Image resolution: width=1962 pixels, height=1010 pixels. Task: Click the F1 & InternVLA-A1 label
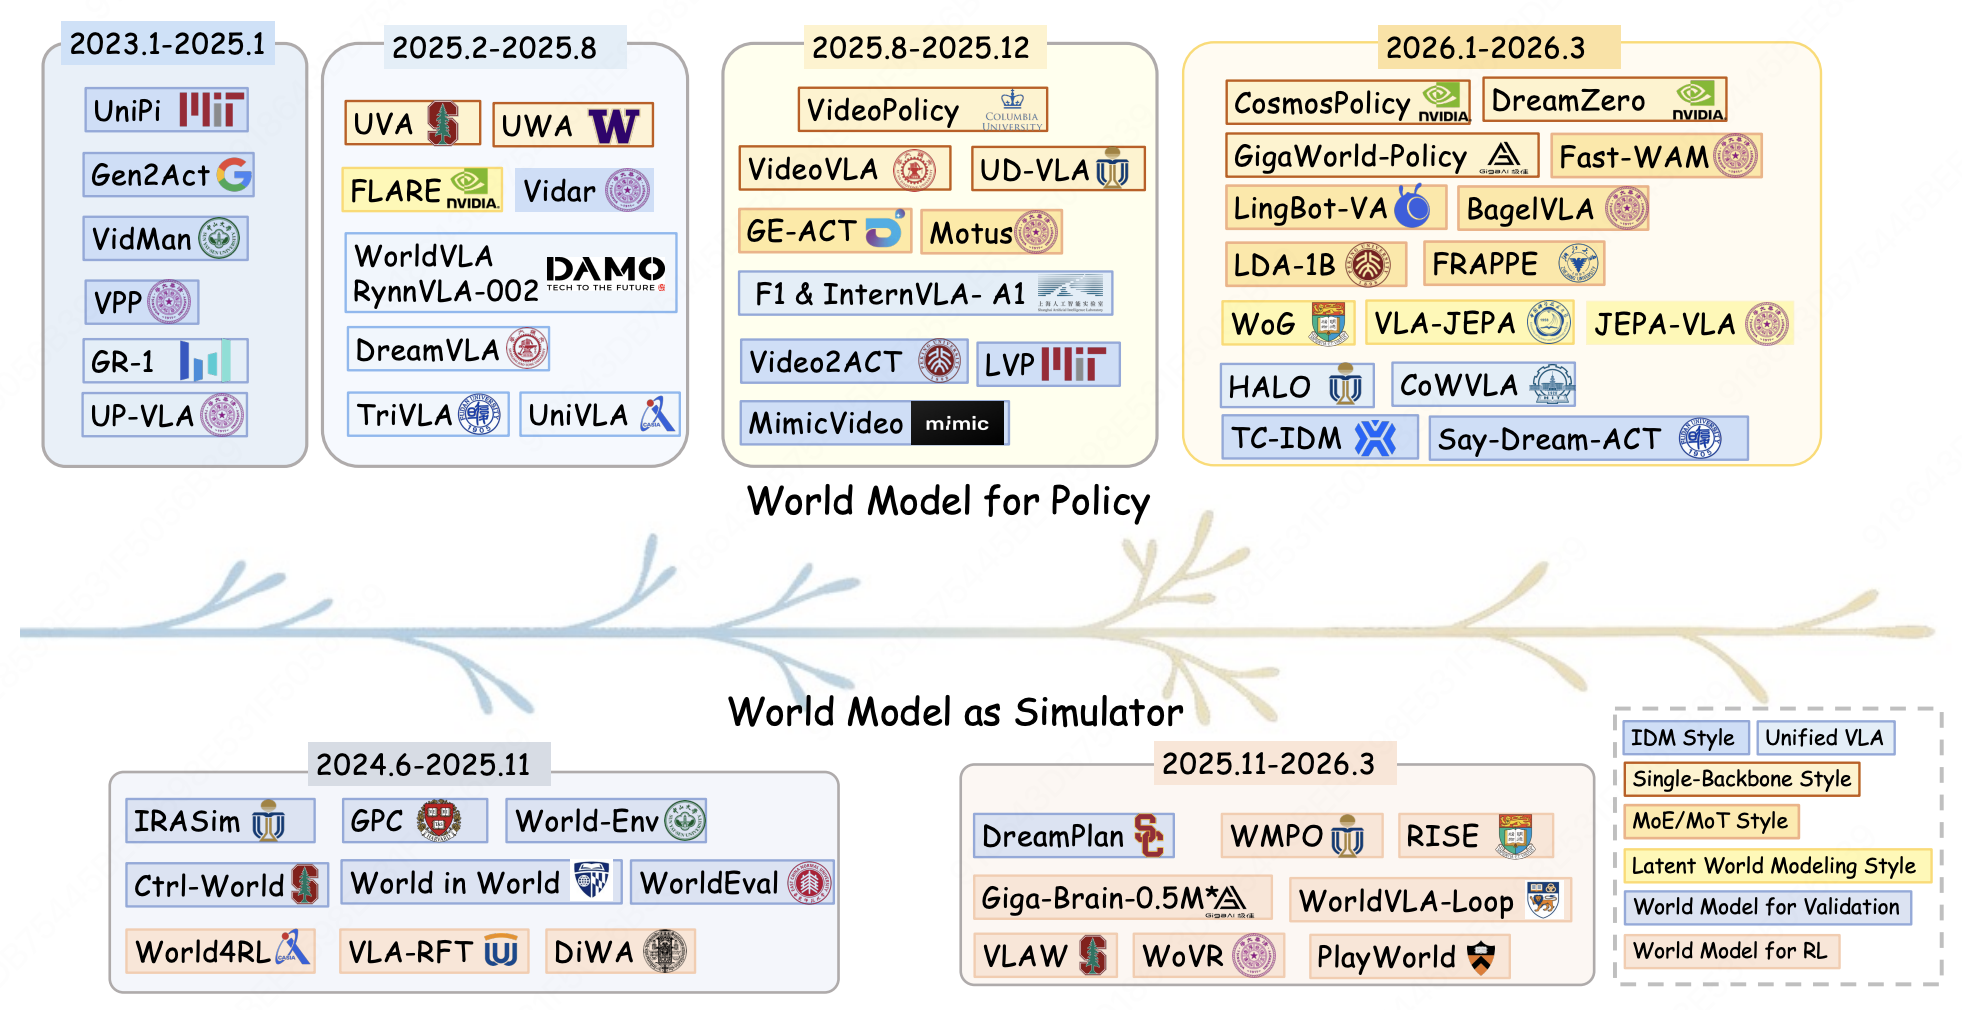coord(891,295)
